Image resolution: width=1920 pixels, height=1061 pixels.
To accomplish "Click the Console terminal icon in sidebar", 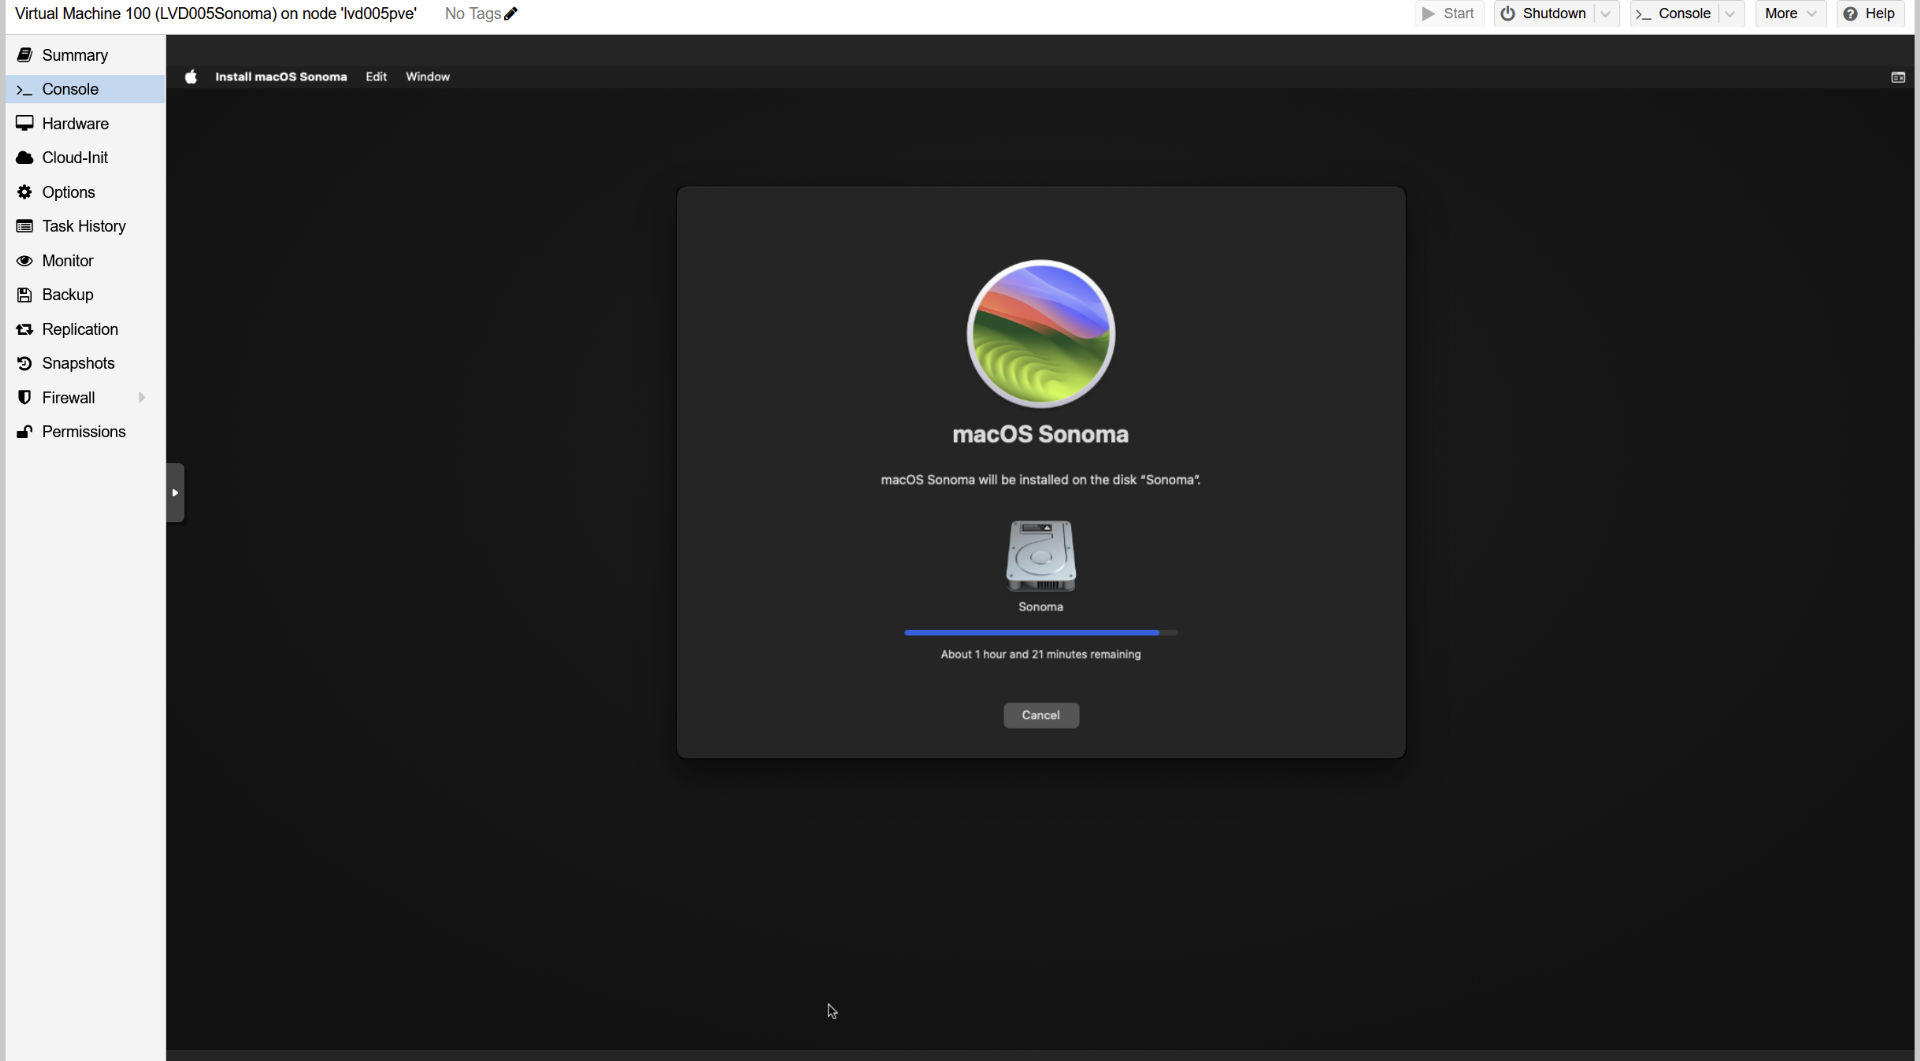I will coord(25,90).
